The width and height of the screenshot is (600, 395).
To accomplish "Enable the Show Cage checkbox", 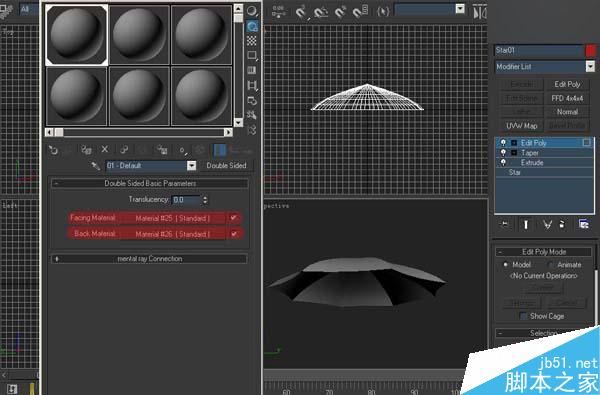I will [523, 316].
